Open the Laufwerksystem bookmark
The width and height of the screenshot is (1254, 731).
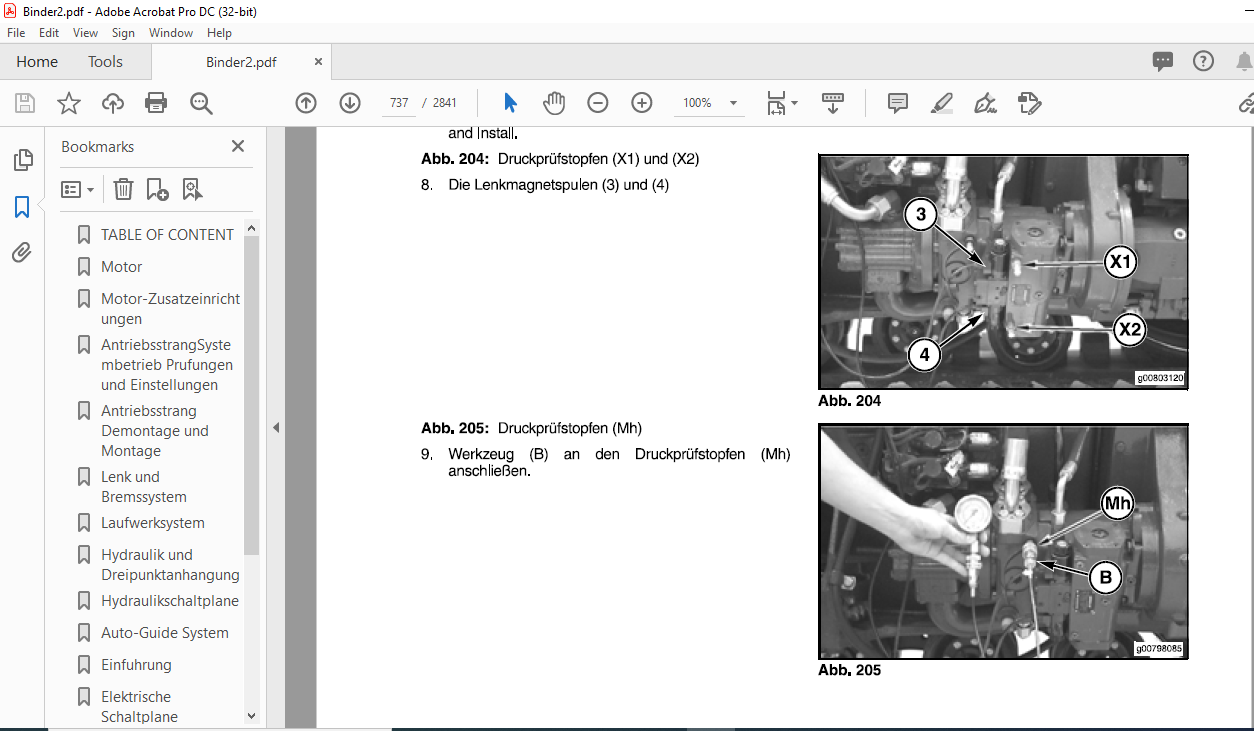[x=153, y=523]
